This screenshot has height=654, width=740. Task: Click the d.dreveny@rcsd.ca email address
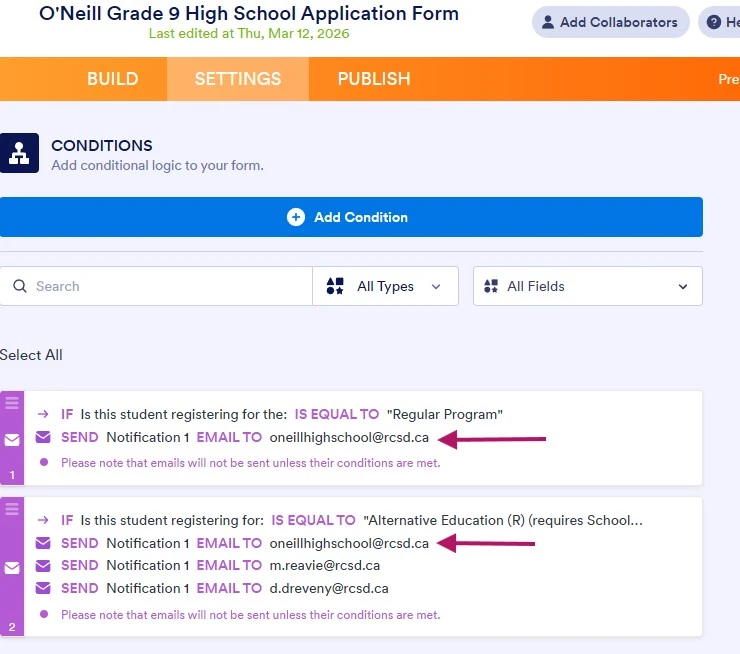pos(329,588)
